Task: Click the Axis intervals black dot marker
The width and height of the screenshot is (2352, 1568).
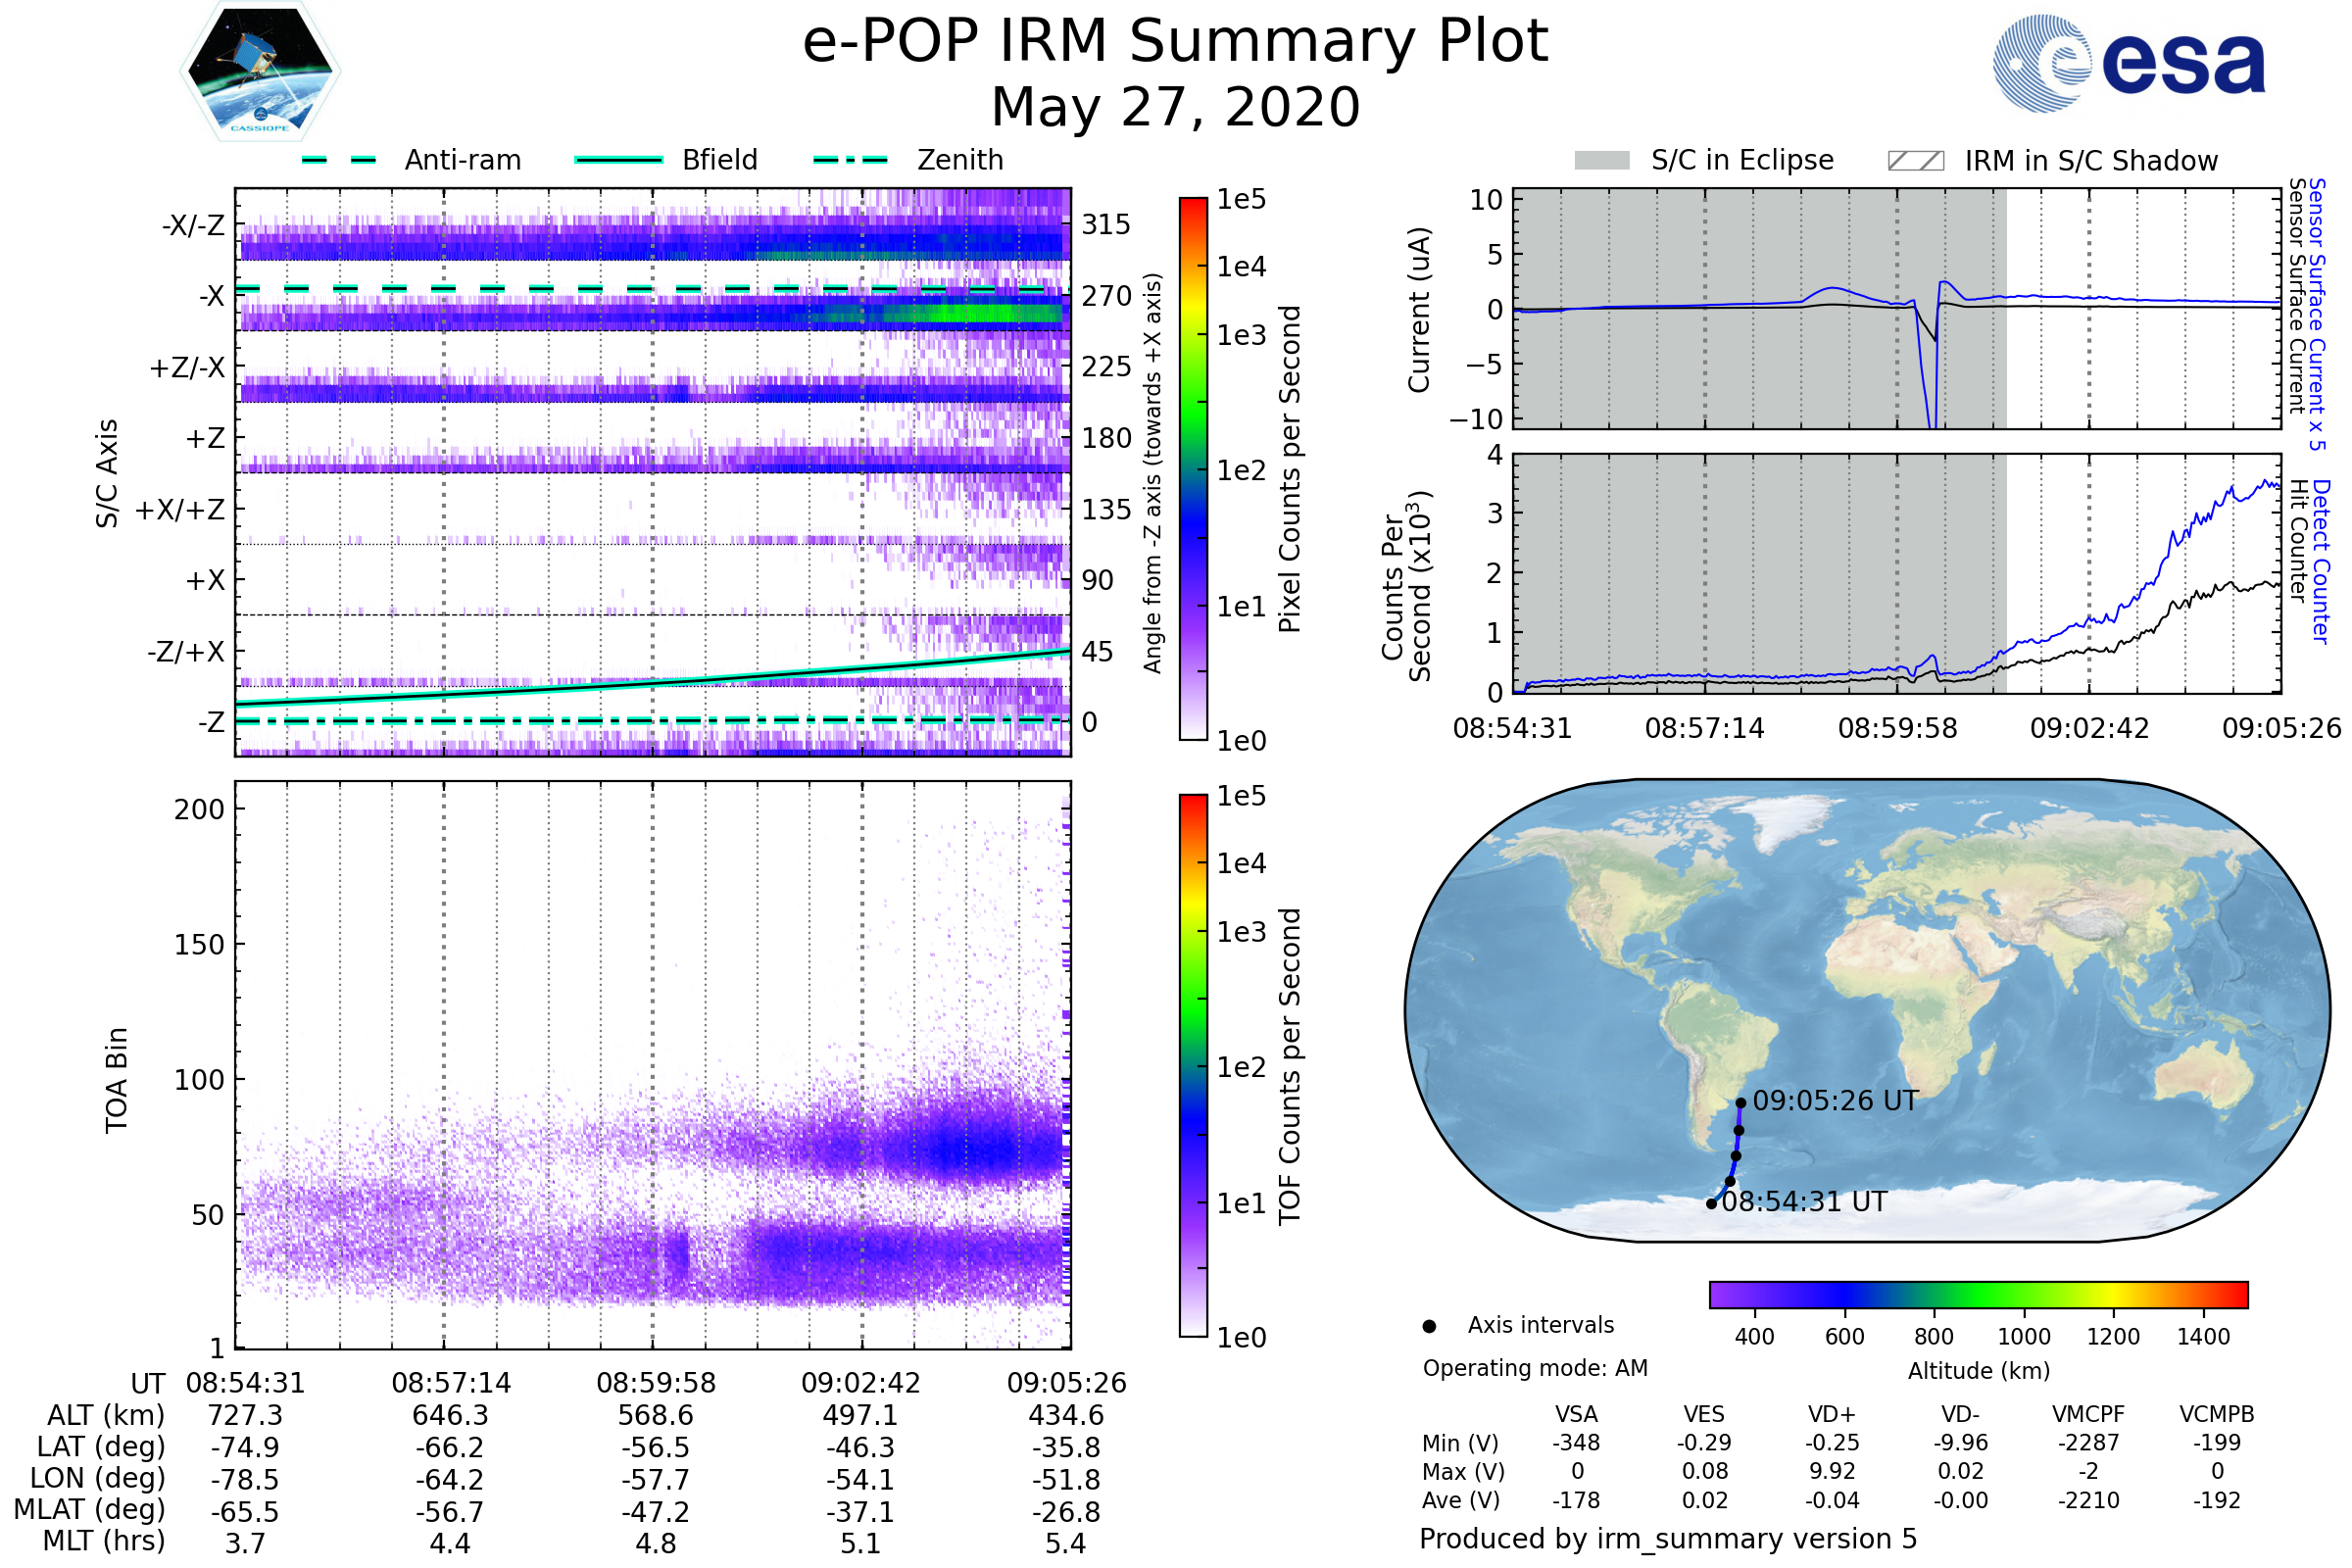Action: click(1429, 1327)
